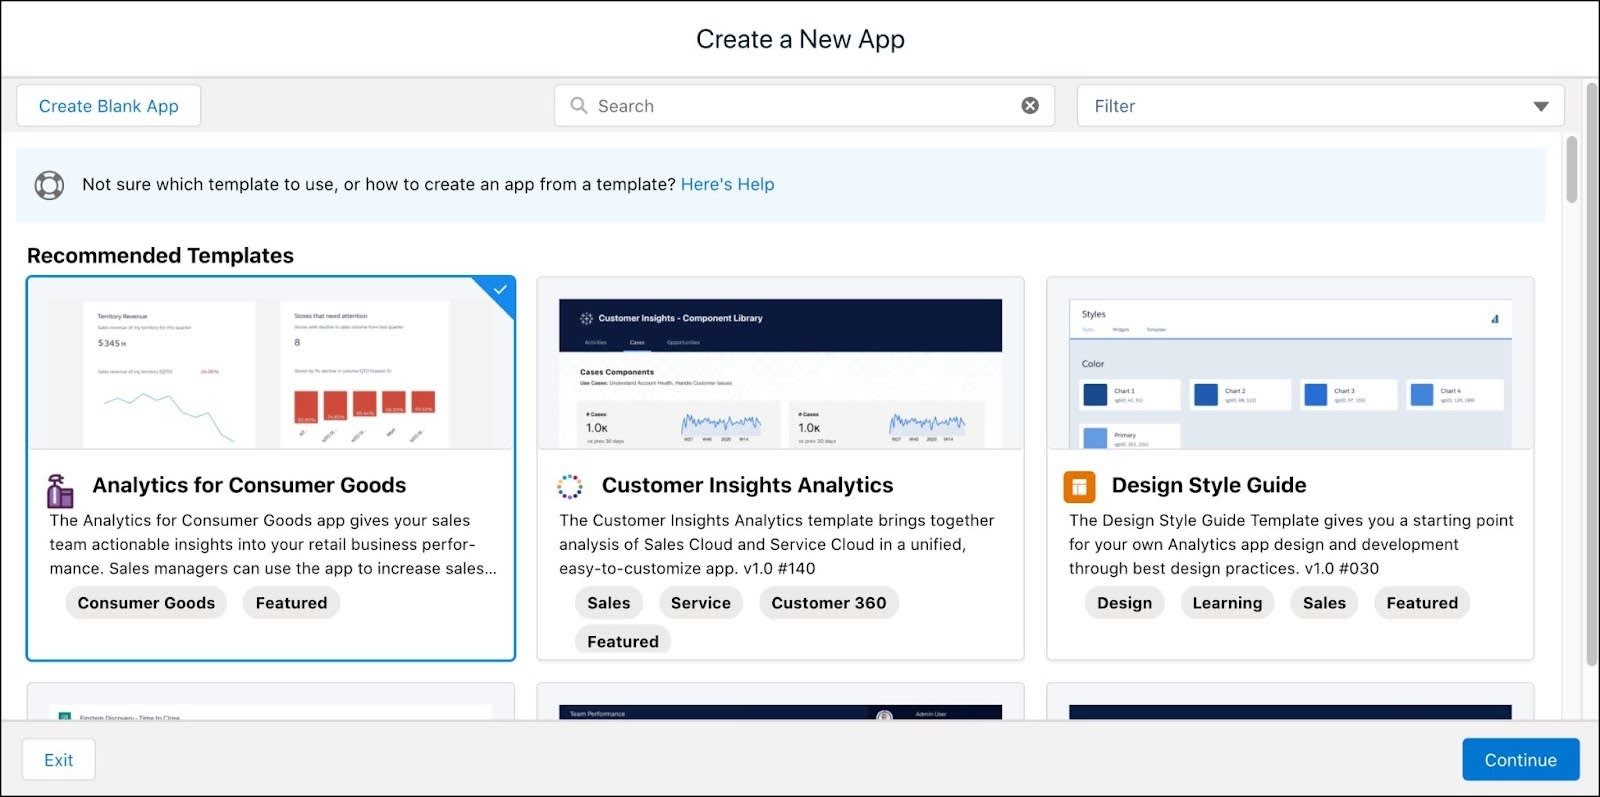Image resolution: width=1600 pixels, height=797 pixels.
Task: Click the Analytics for Consumer Goods title
Action: [x=249, y=485]
